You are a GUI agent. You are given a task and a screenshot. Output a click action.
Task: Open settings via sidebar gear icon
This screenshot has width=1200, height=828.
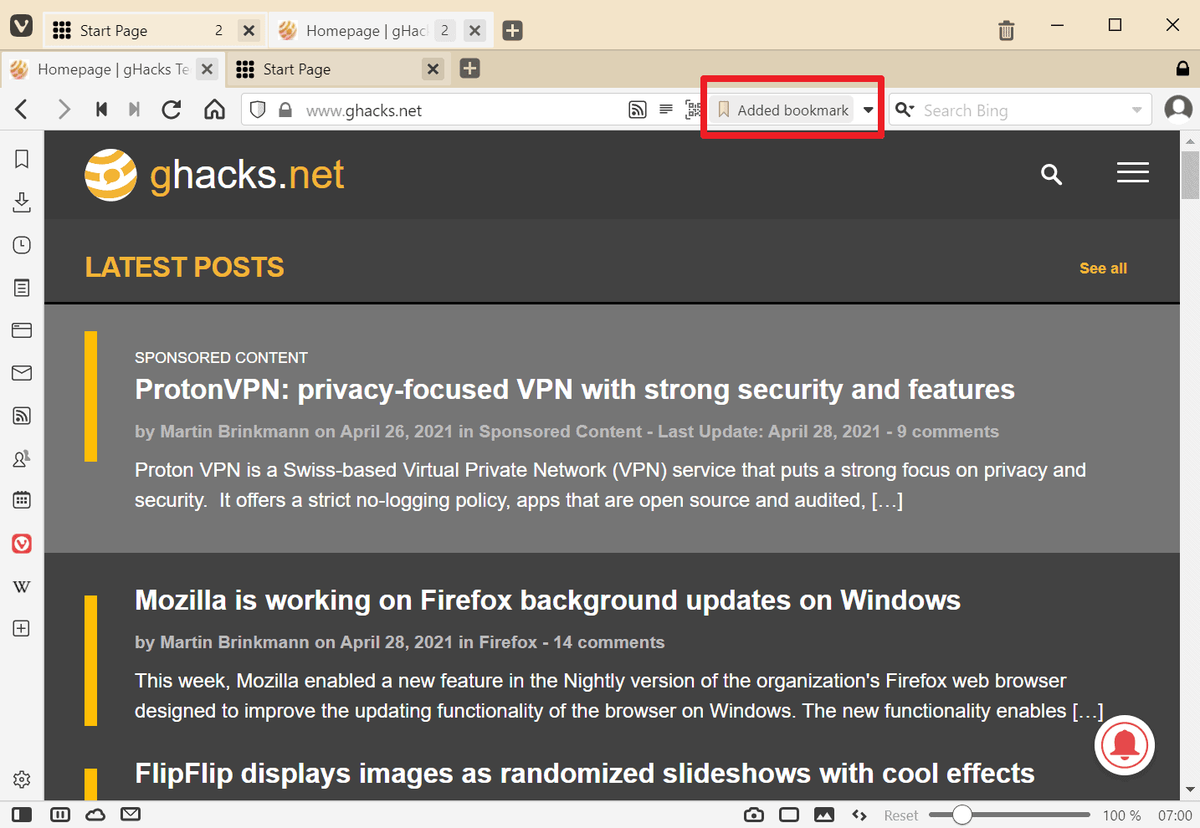22,780
